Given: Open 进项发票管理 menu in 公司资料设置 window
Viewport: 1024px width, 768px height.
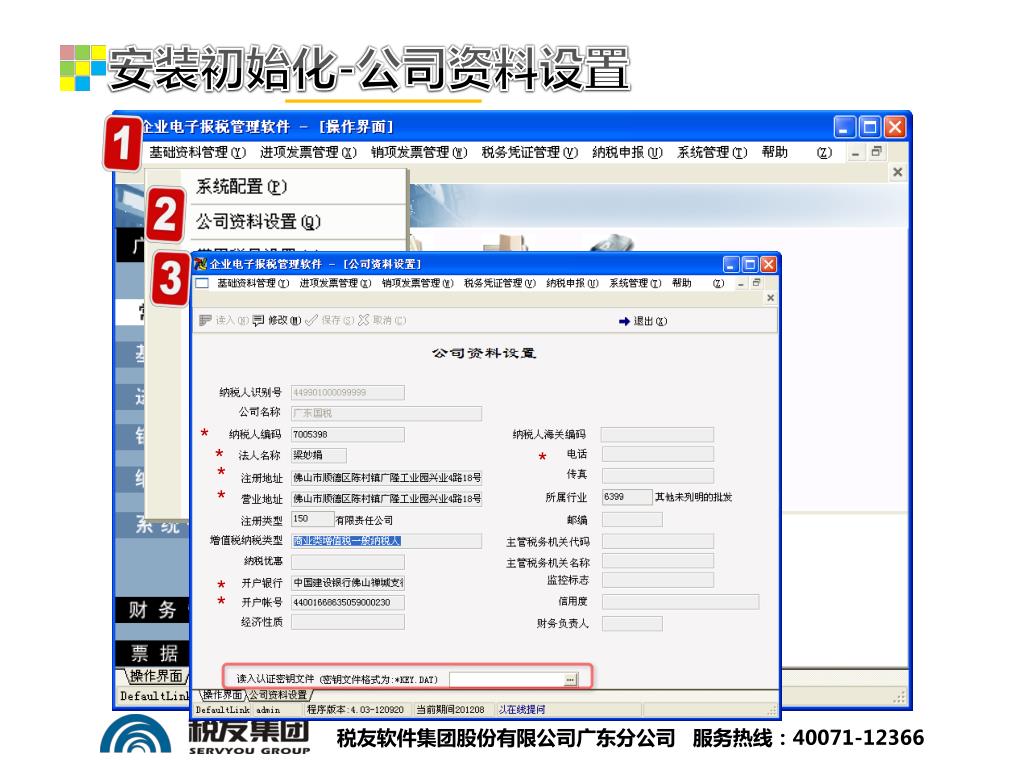Looking at the screenshot, I should (335, 283).
